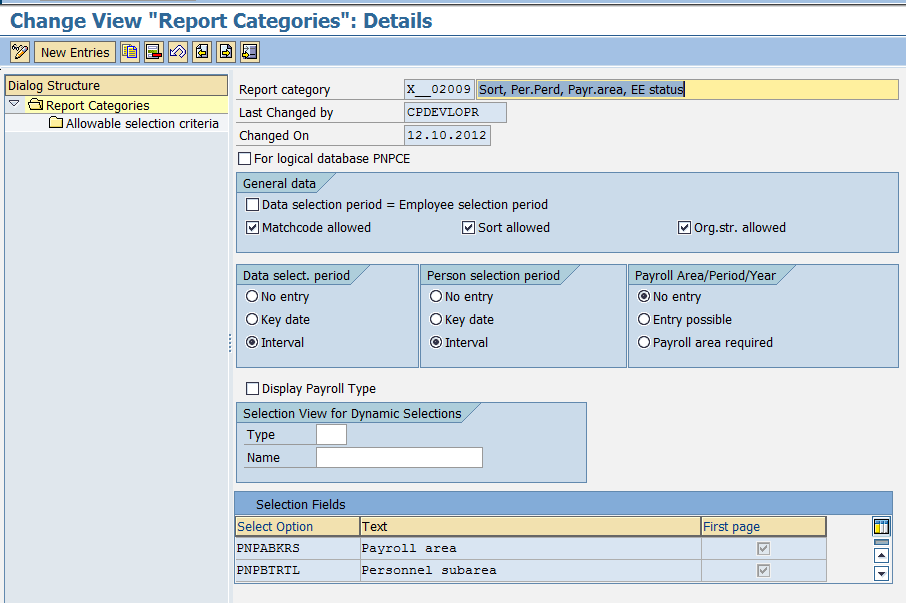Select Interval under Data select. period

pos(252,343)
